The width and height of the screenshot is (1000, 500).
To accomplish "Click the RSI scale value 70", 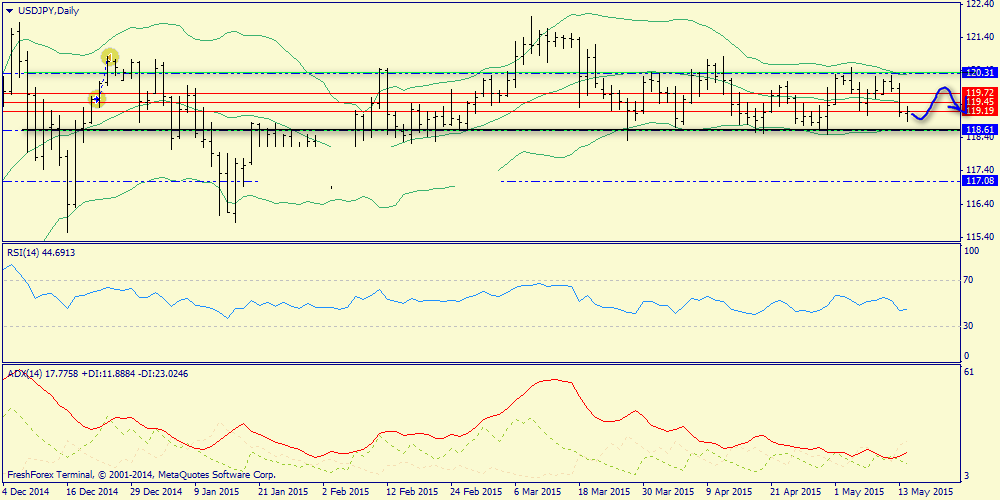I will click(967, 281).
